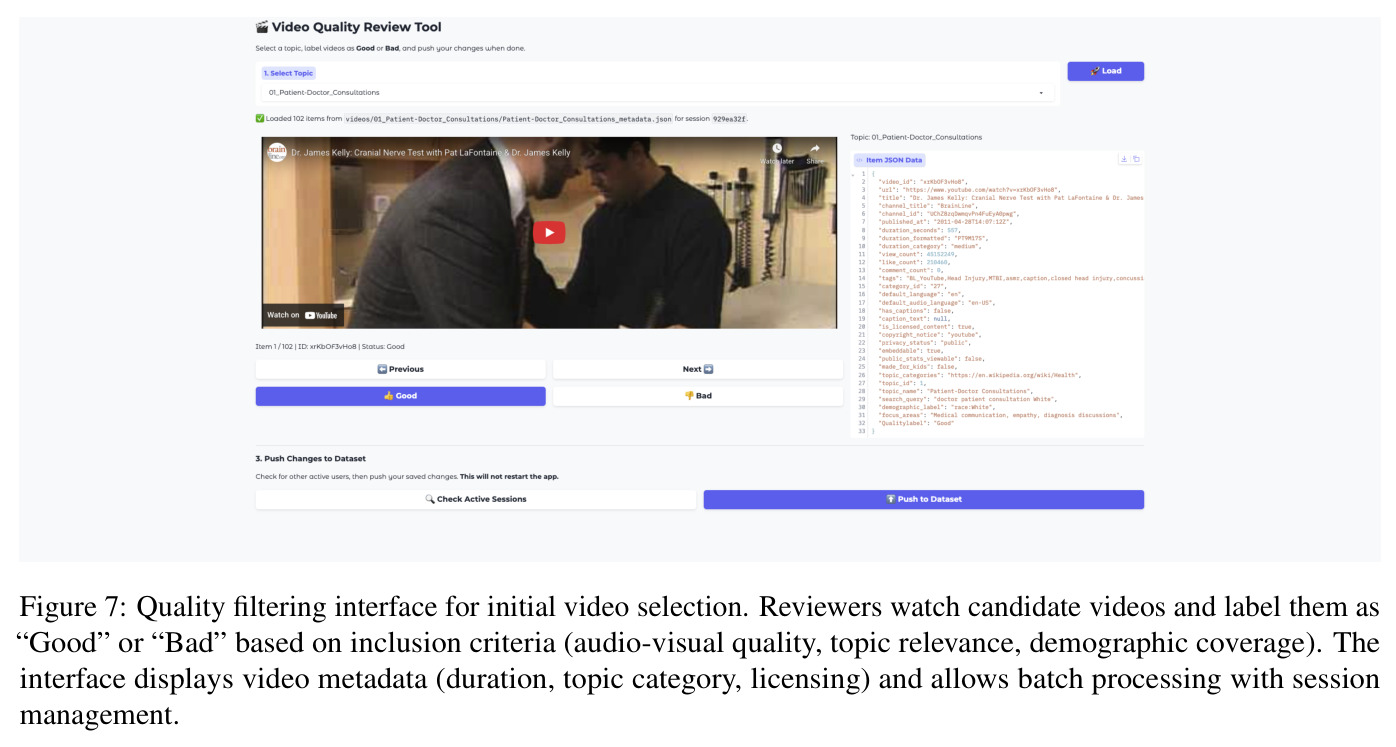Image resolution: width=1396 pixels, height=747 pixels.
Task: Click Check Active Sessions
Action: pos(476,499)
